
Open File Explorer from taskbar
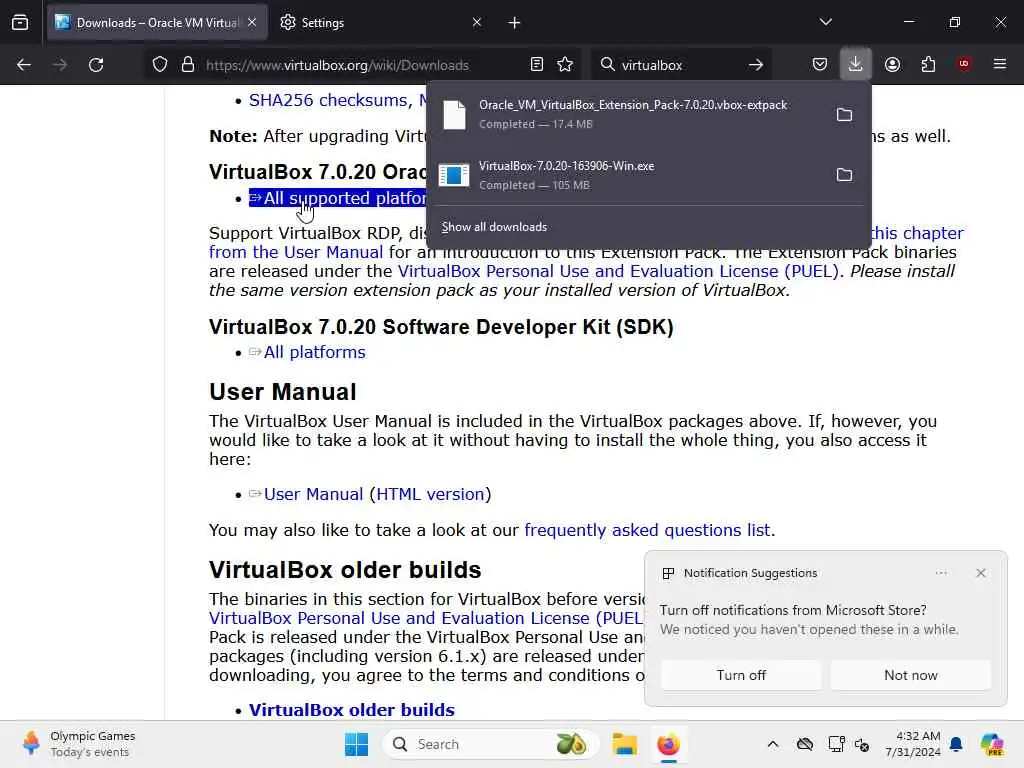point(624,744)
